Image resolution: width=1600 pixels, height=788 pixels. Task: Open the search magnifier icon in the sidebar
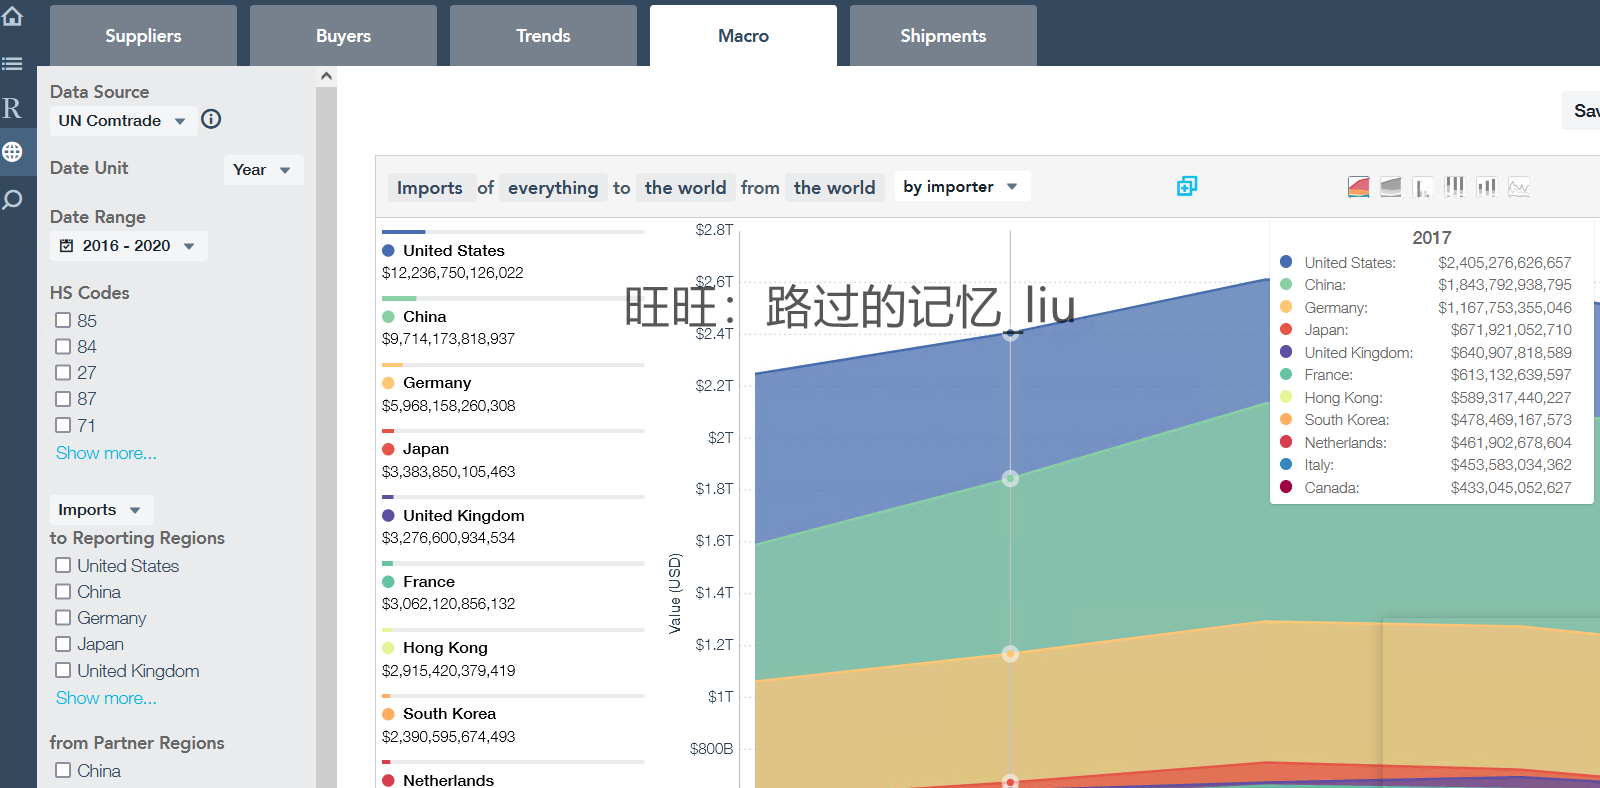[12, 200]
